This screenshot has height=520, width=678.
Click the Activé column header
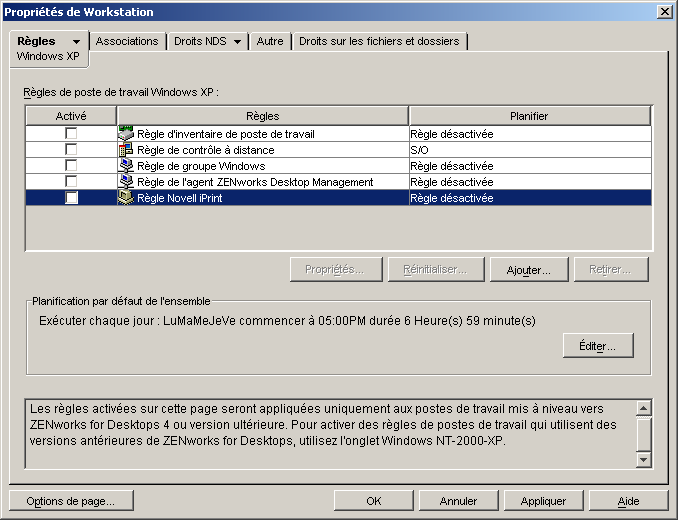coord(71,116)
